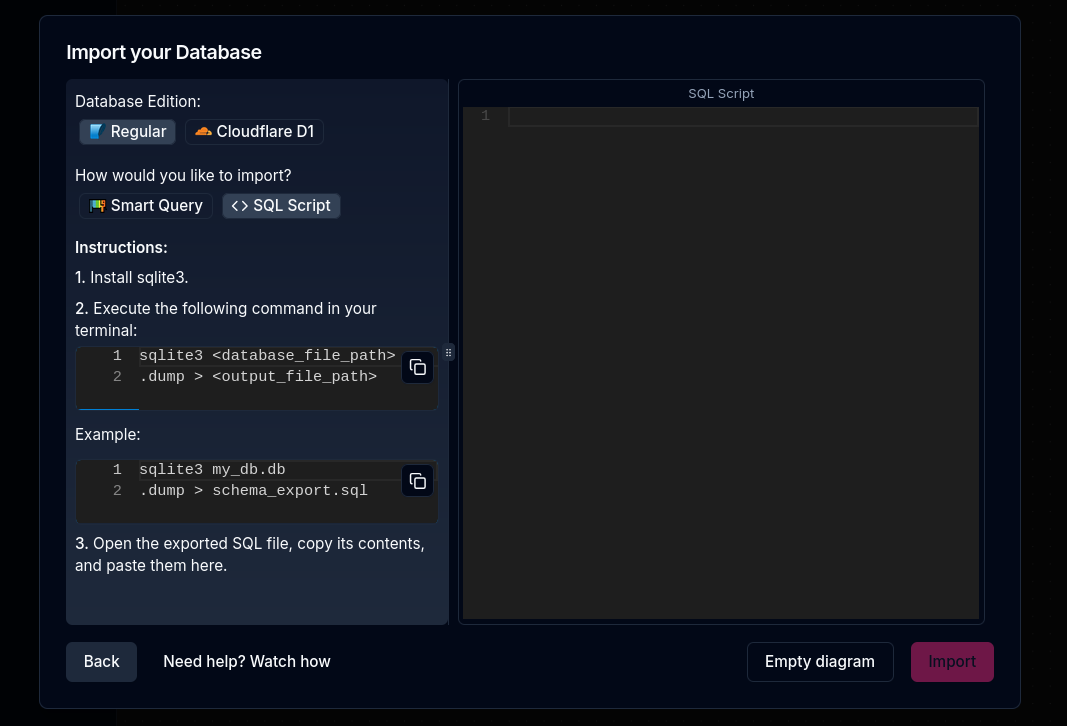1067x726 pixels.
Task: Click the SQLite feather icon beside Regular
Action: pyautogui.click(x=96, y=132)
